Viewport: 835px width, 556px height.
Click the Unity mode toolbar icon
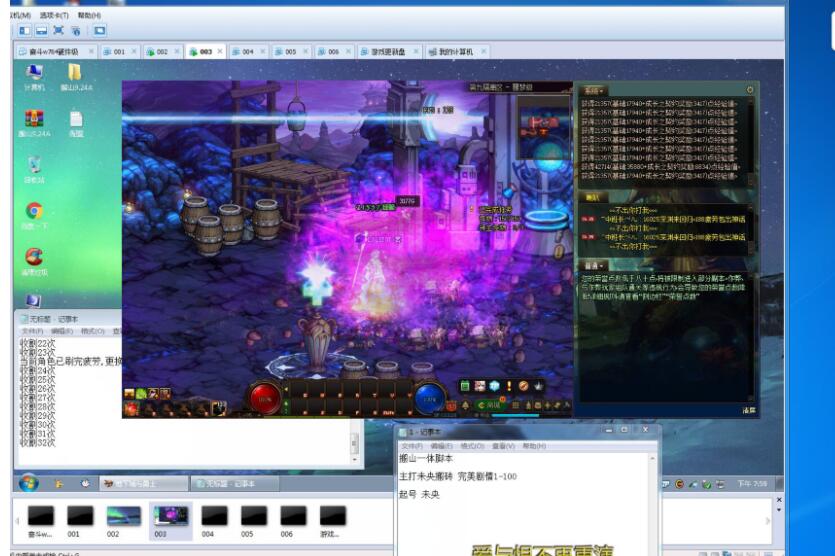coord(76,31)
